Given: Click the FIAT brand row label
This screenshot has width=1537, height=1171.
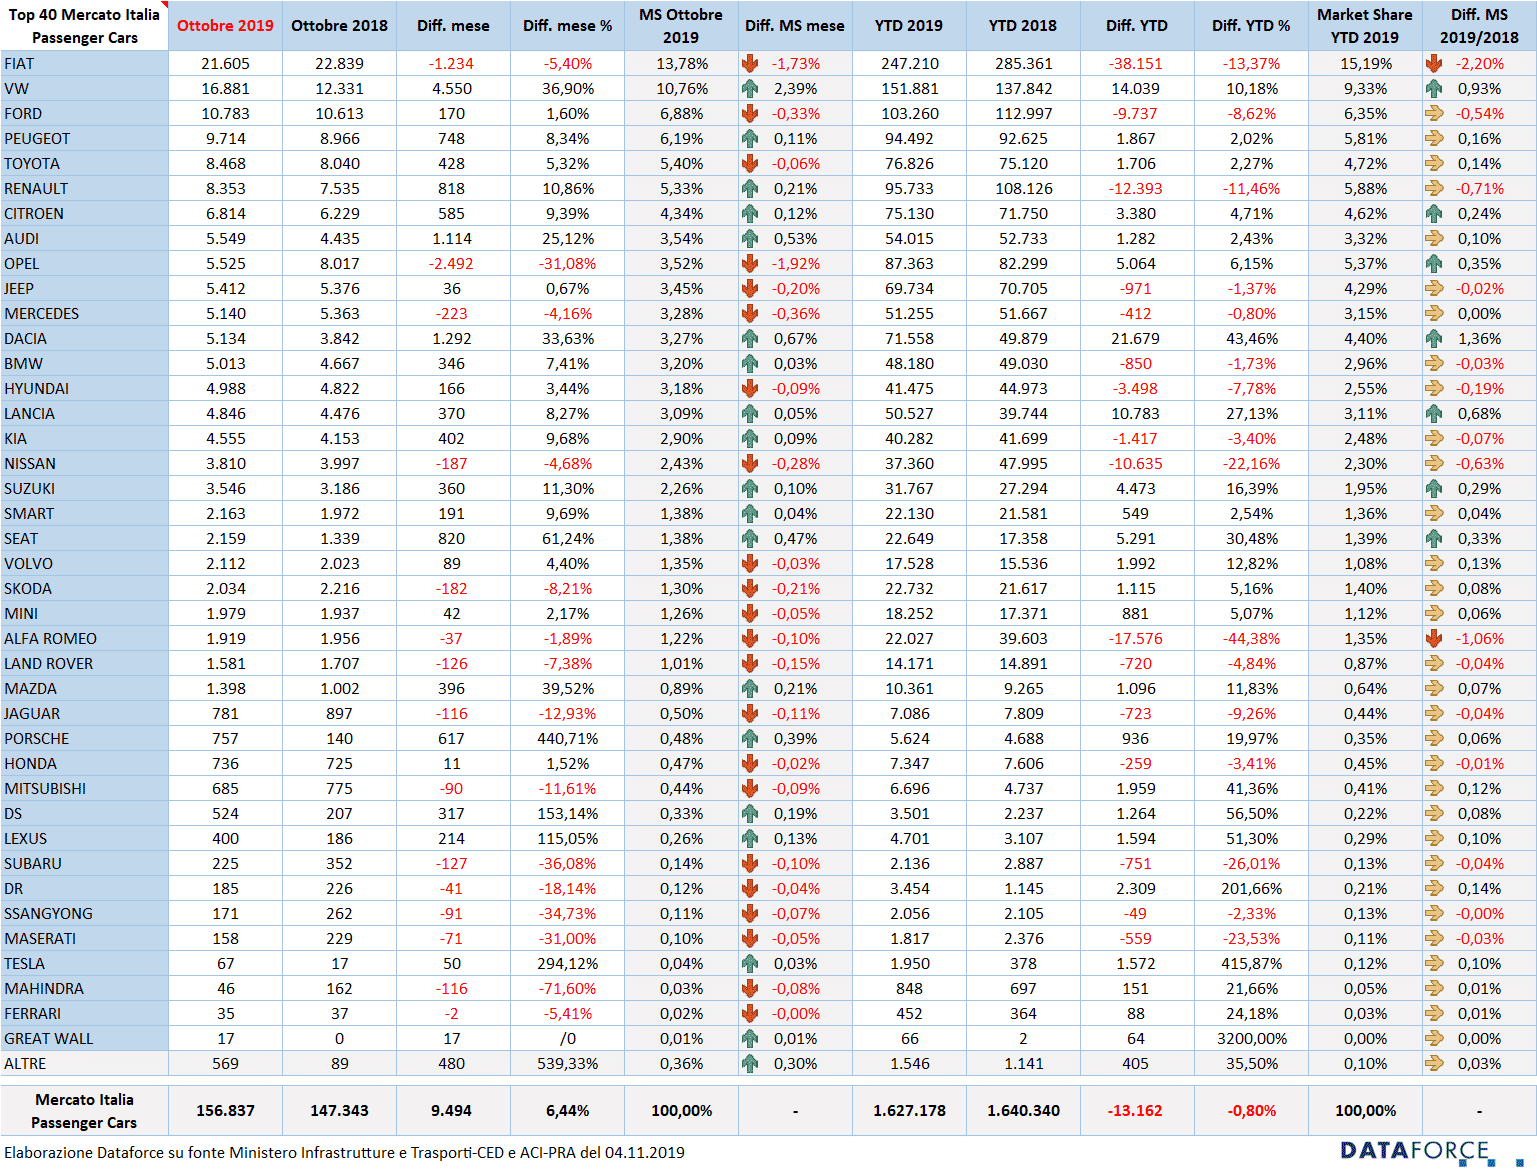Looking at the screenshot, I should (19, 63).
